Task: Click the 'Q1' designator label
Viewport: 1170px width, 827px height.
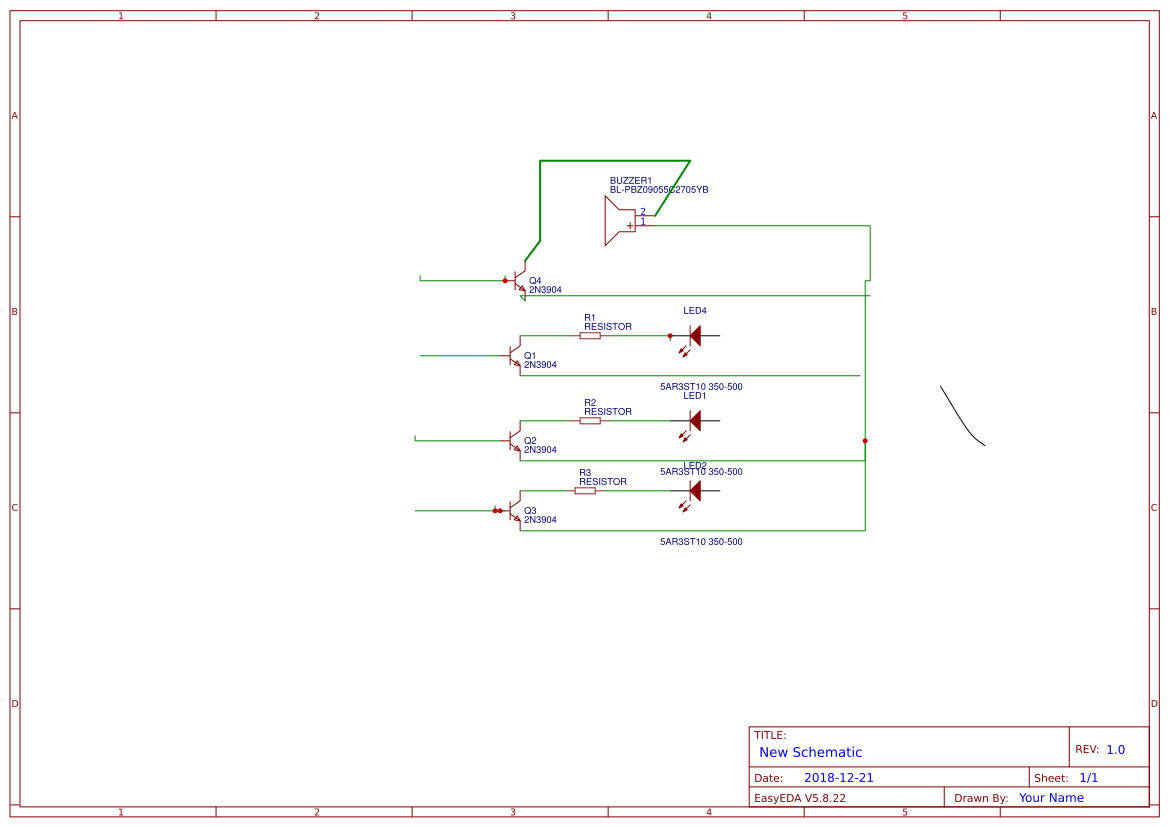Action: point(530,356)
